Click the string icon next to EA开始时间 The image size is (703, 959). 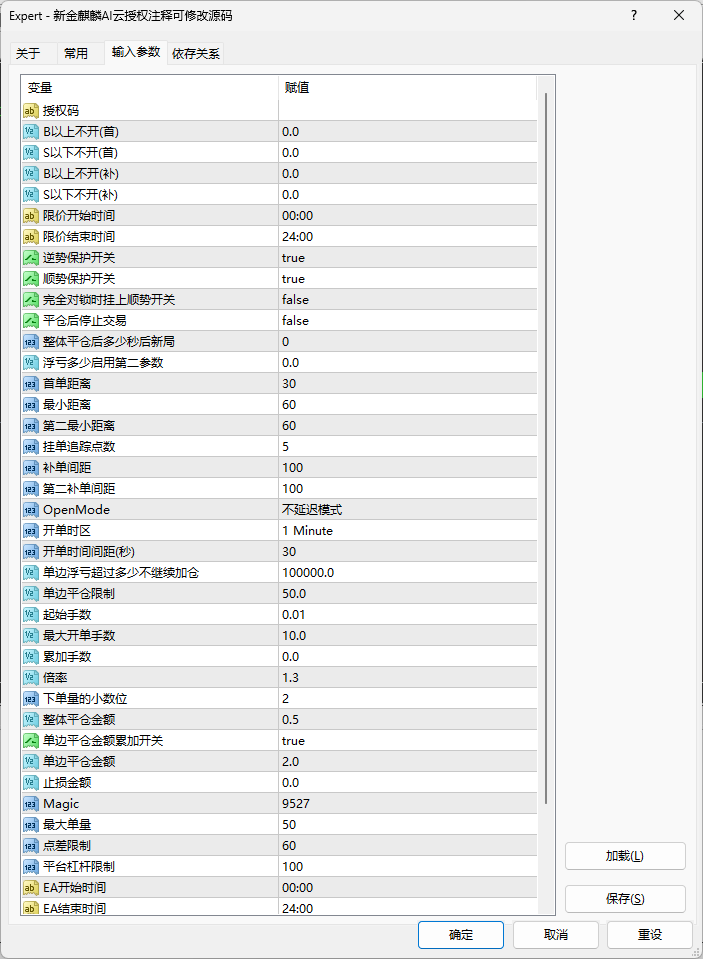pos(30,887)
